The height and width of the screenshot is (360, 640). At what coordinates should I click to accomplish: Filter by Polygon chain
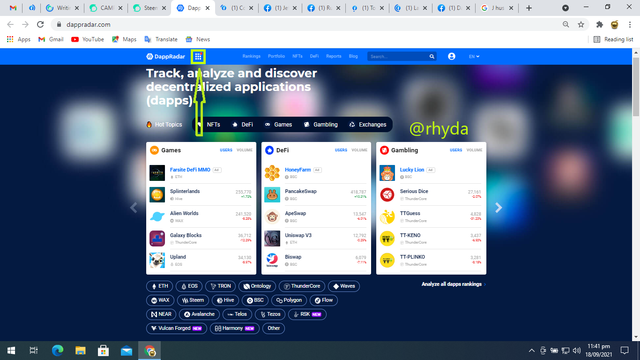click(x=289, y=300)
